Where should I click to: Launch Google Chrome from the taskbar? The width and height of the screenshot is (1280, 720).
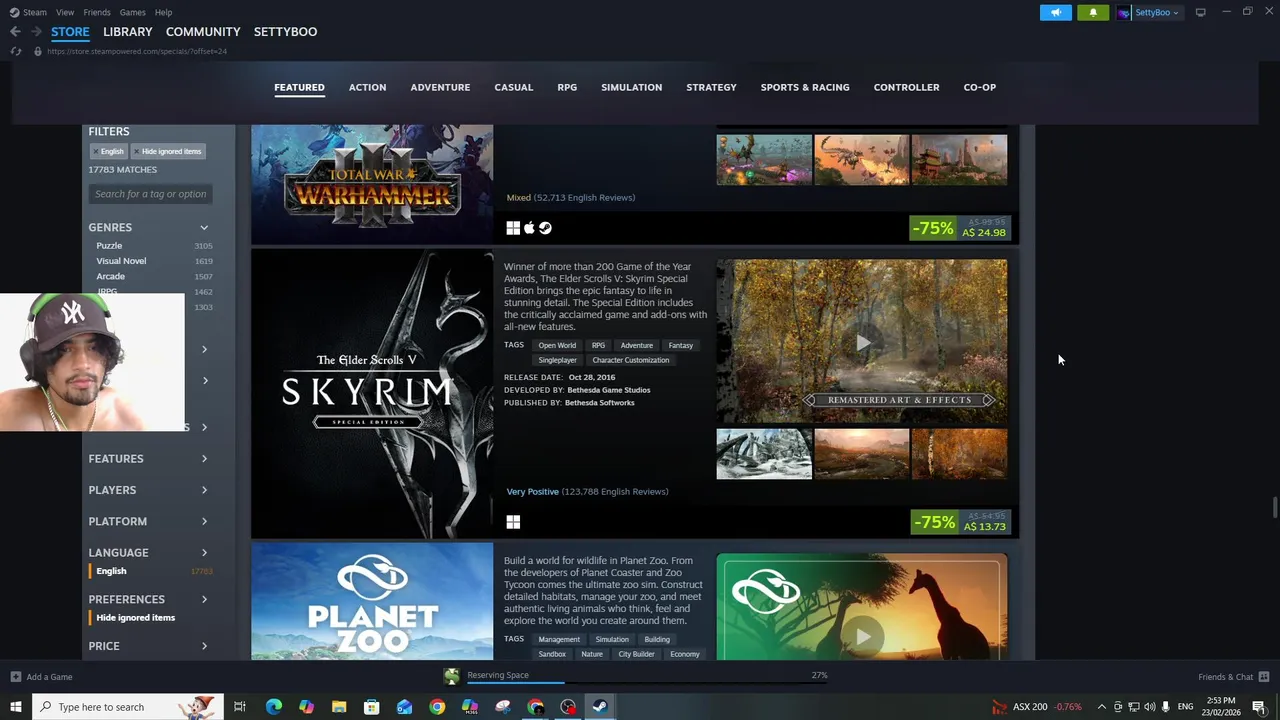click(x=437, y=707)
